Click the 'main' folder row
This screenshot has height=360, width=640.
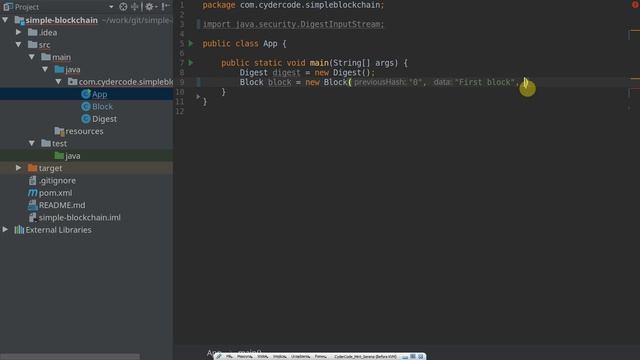pyautogui.click(x=87, y=57)
